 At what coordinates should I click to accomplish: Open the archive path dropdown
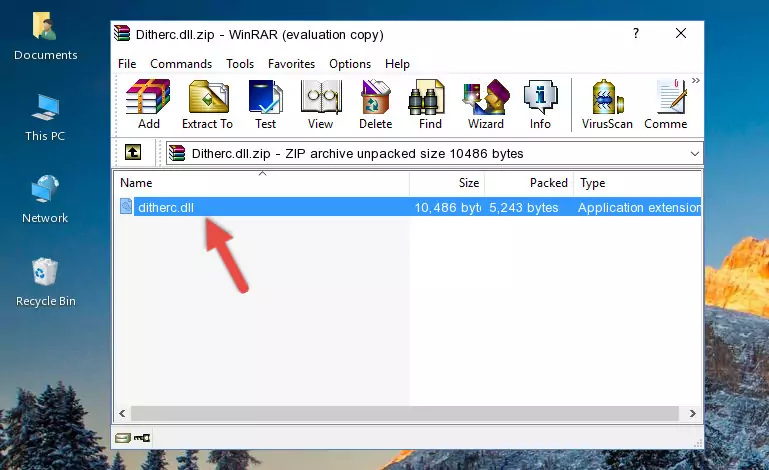tap(694, 154)
